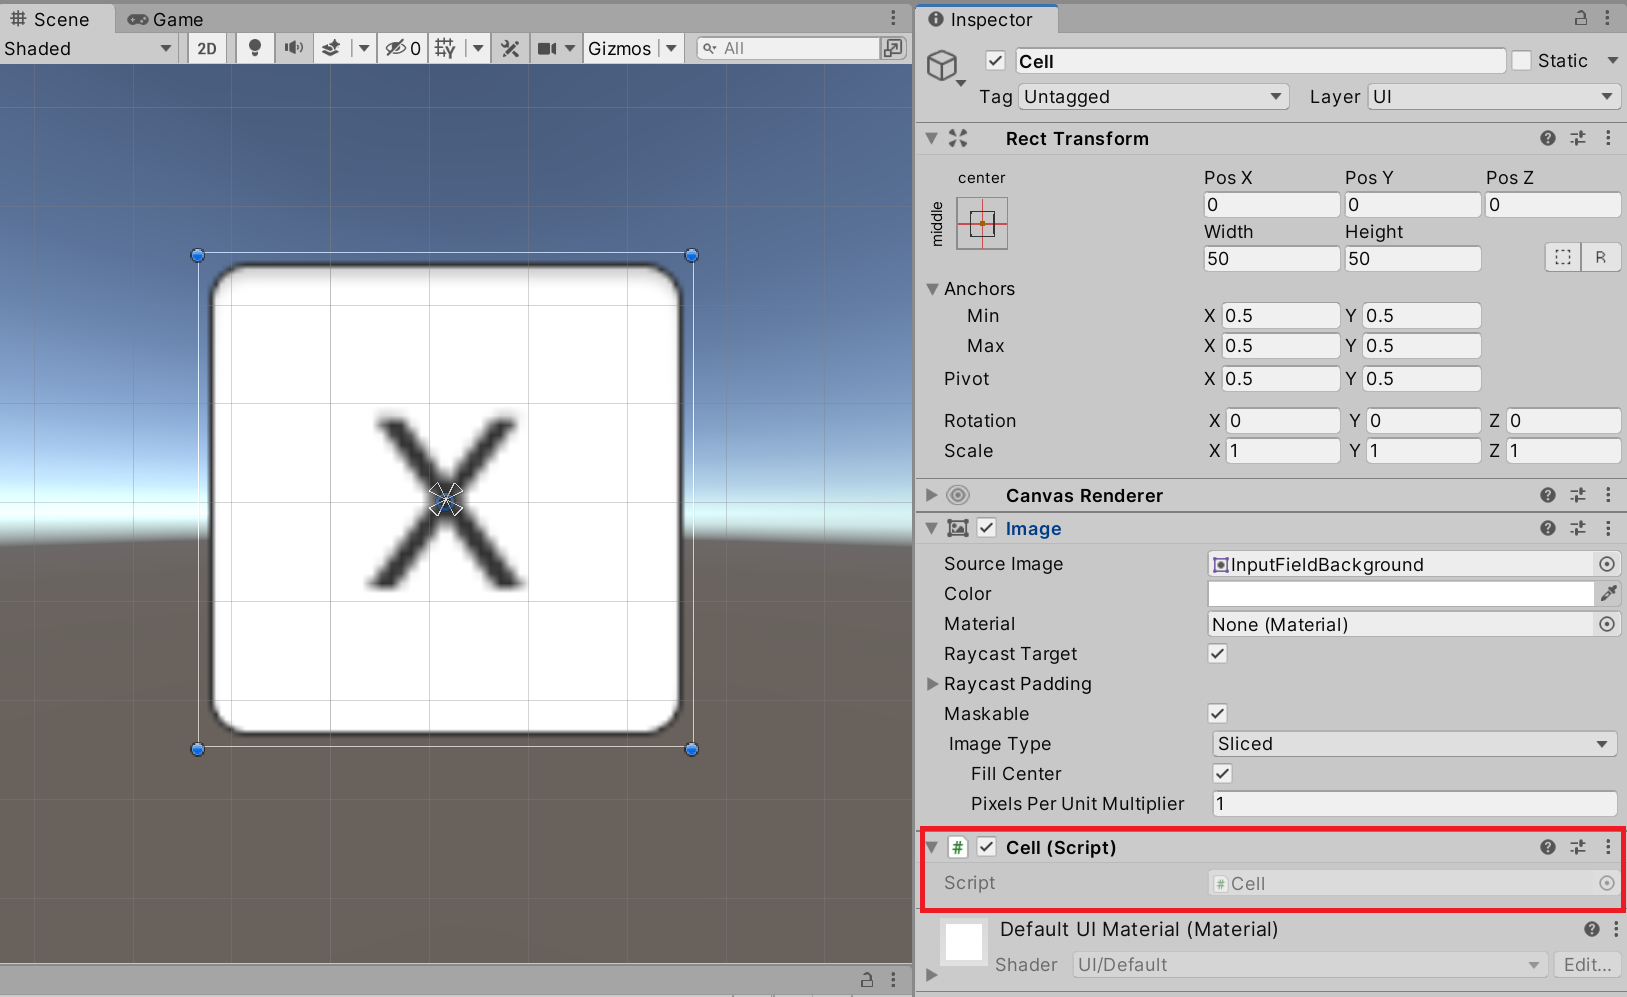Lock the Inspector panel

tap(1581, 18)
